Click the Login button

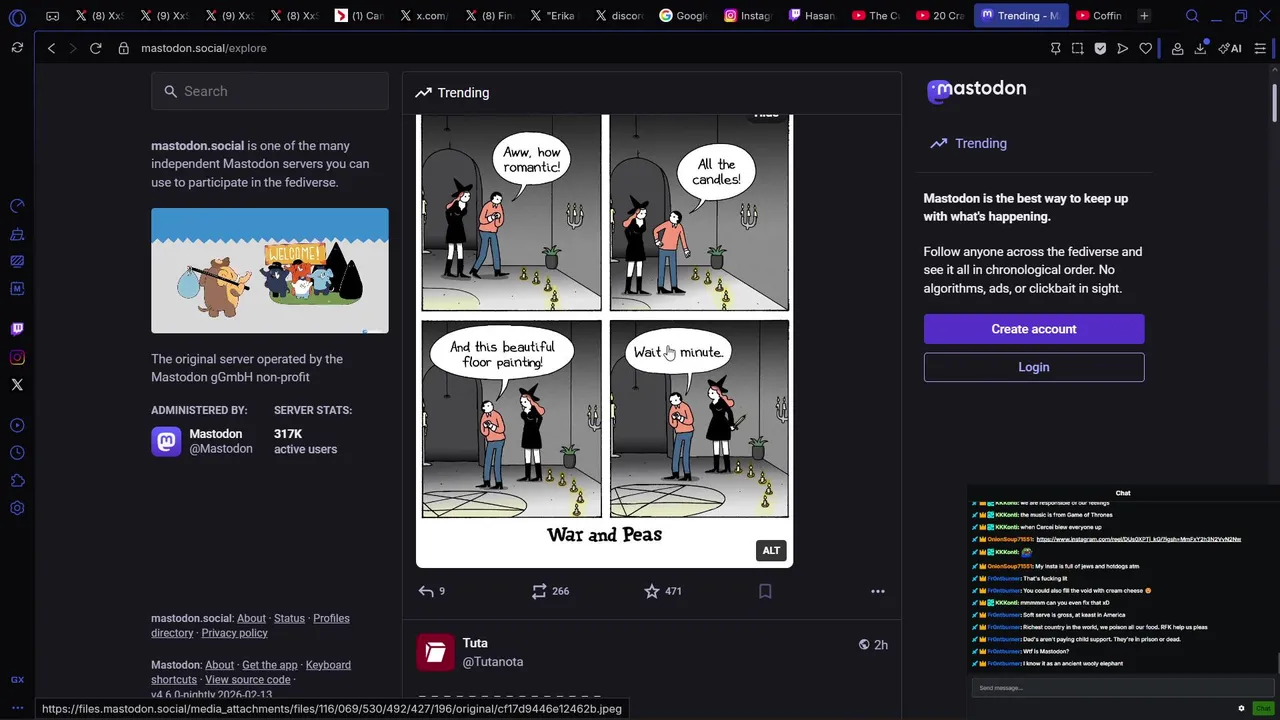pyautogui.click(x=1034, y=367)
